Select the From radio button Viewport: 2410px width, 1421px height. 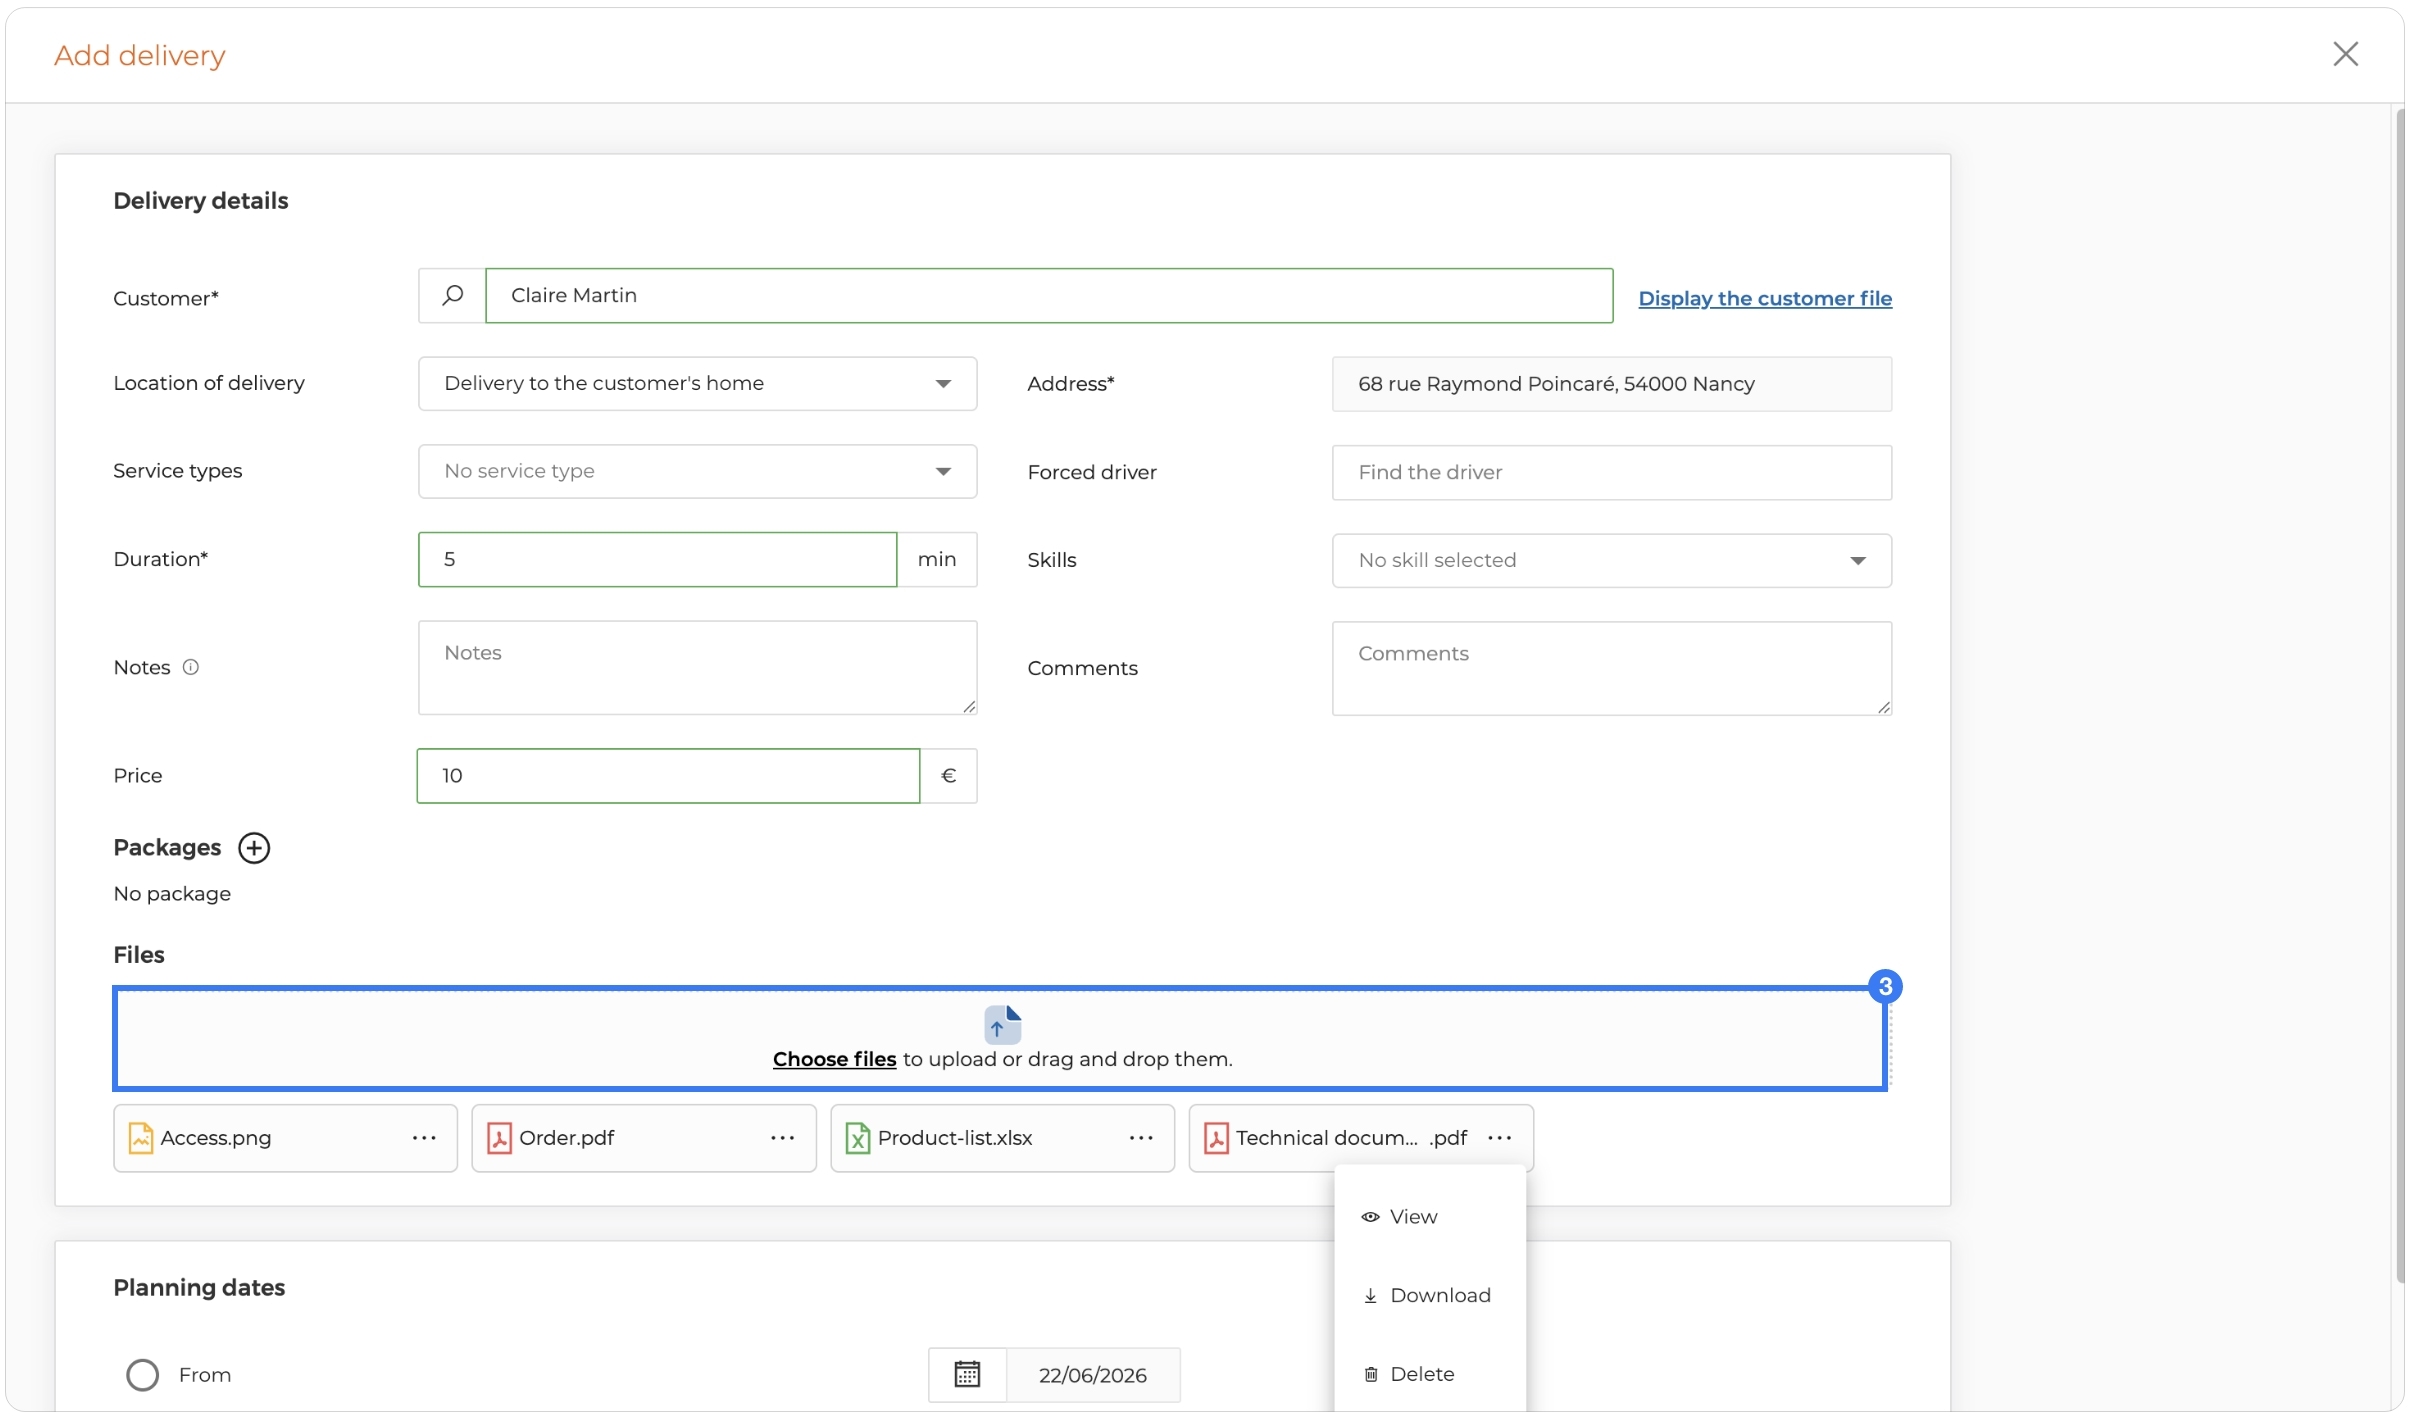point(143,1375)
